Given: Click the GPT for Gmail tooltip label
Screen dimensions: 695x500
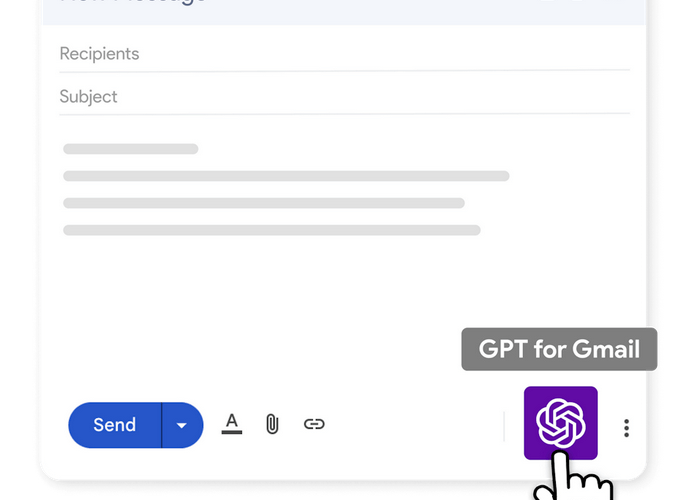Looking at the screenshot, I should 559,349.
